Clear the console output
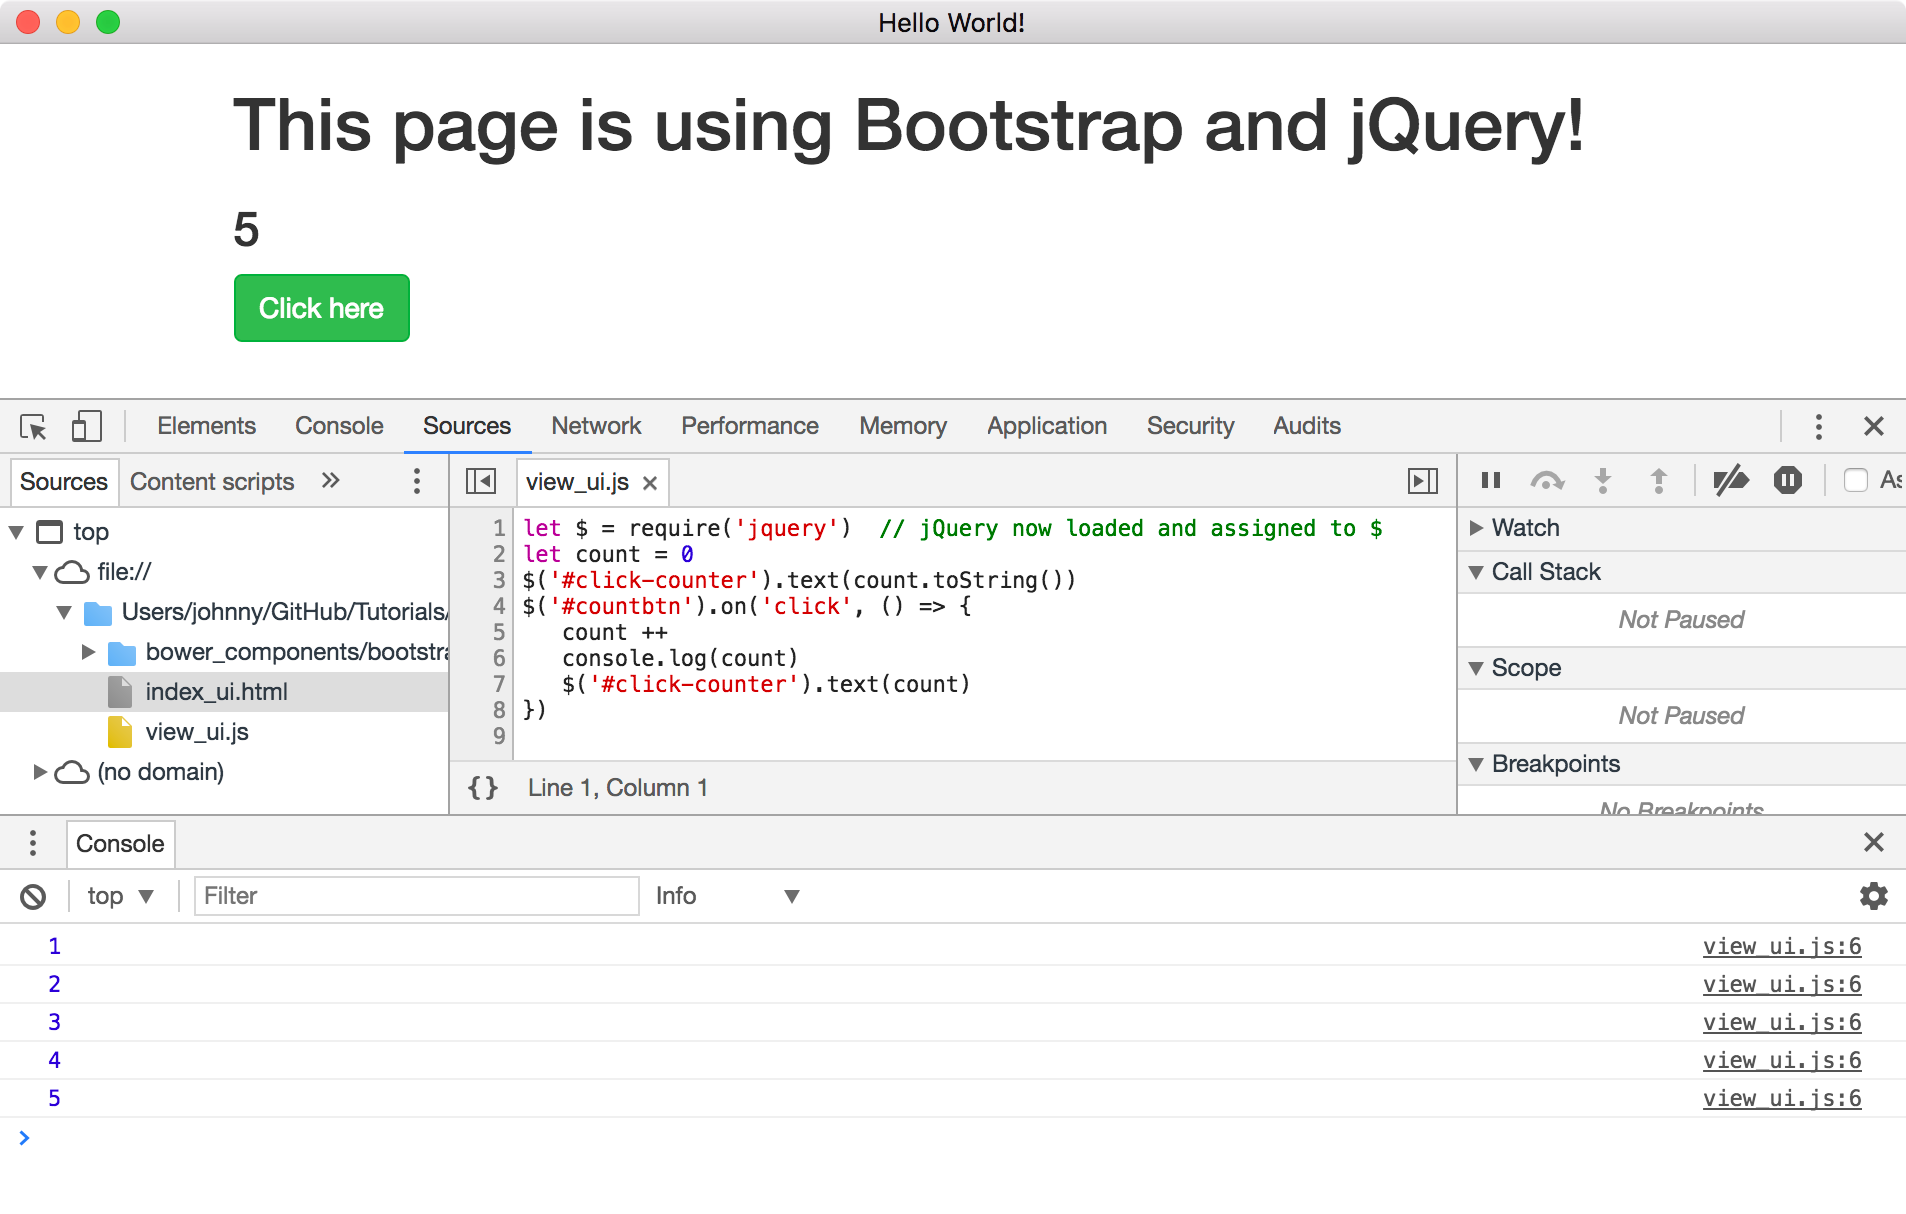This screenshot has width=1906, height=1214. tap(33, 896)
